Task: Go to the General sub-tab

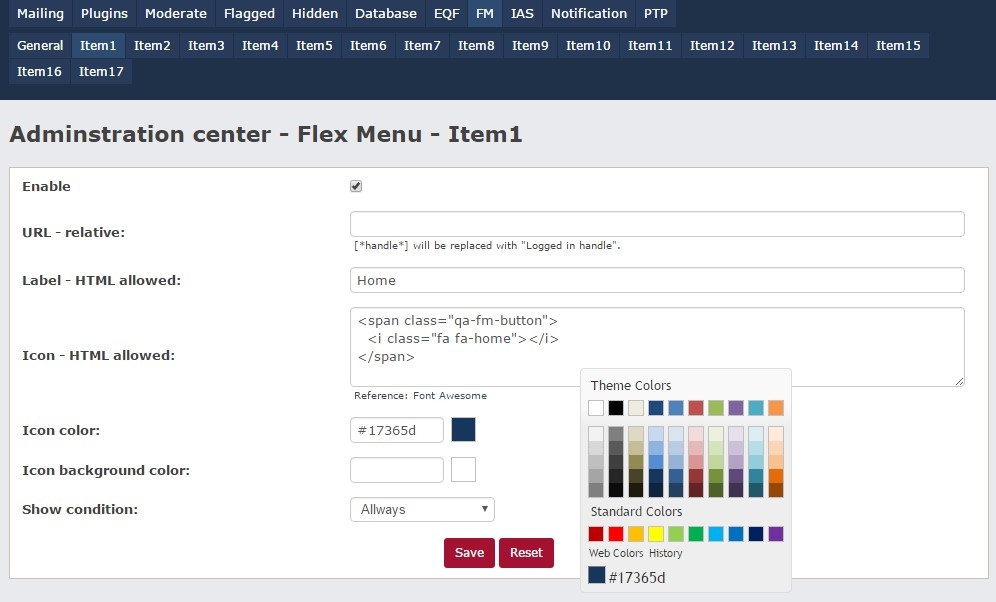Action: 40,46
